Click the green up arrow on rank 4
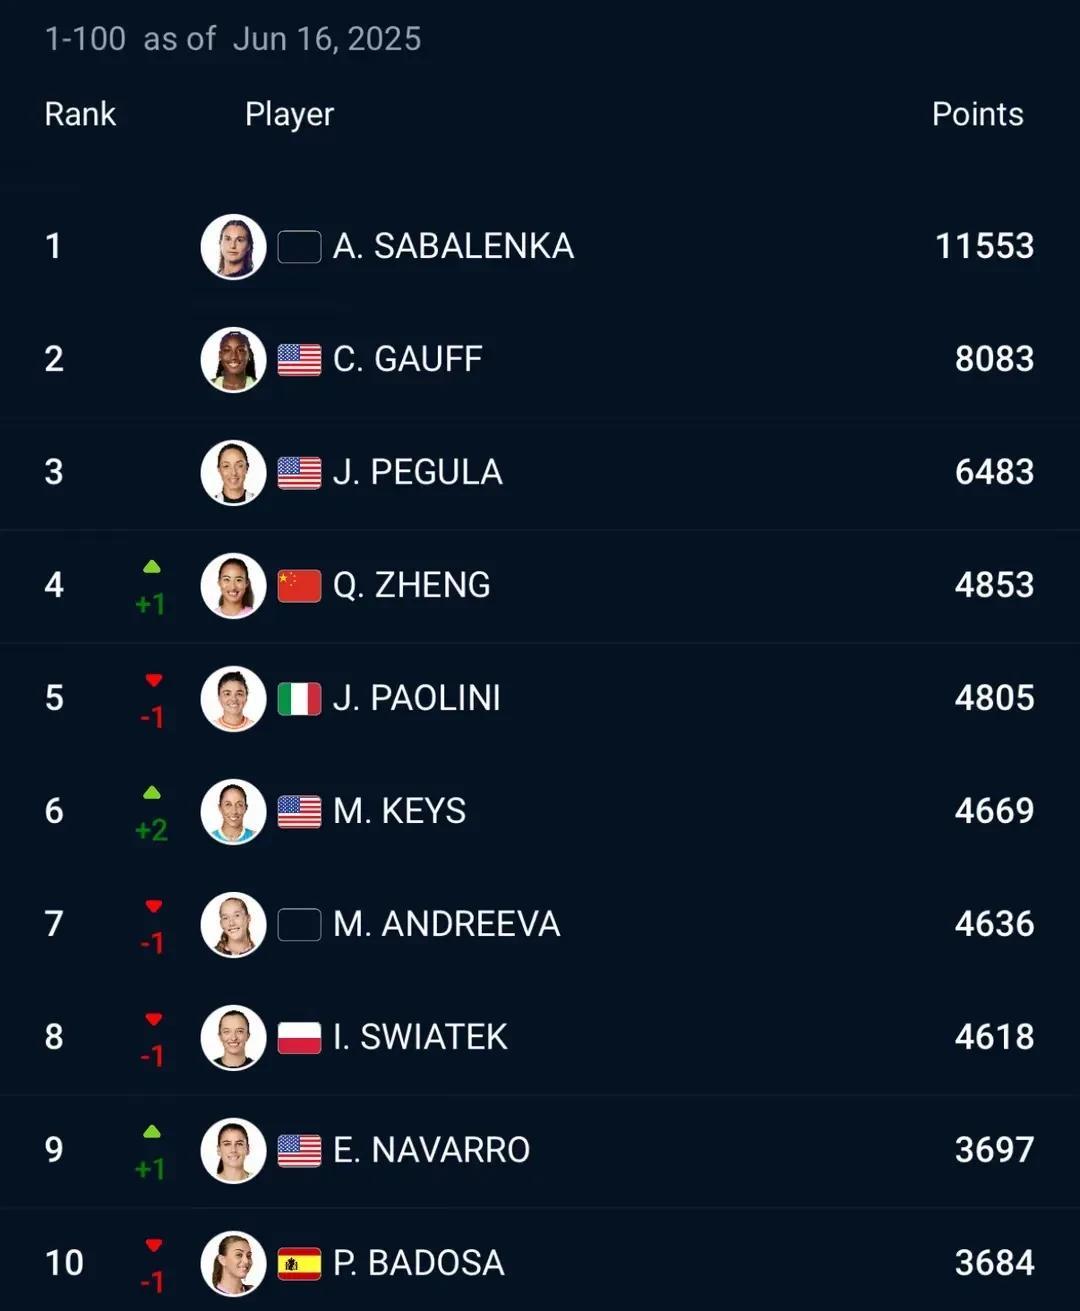The image size is (1080, 1311). (152, 567)
